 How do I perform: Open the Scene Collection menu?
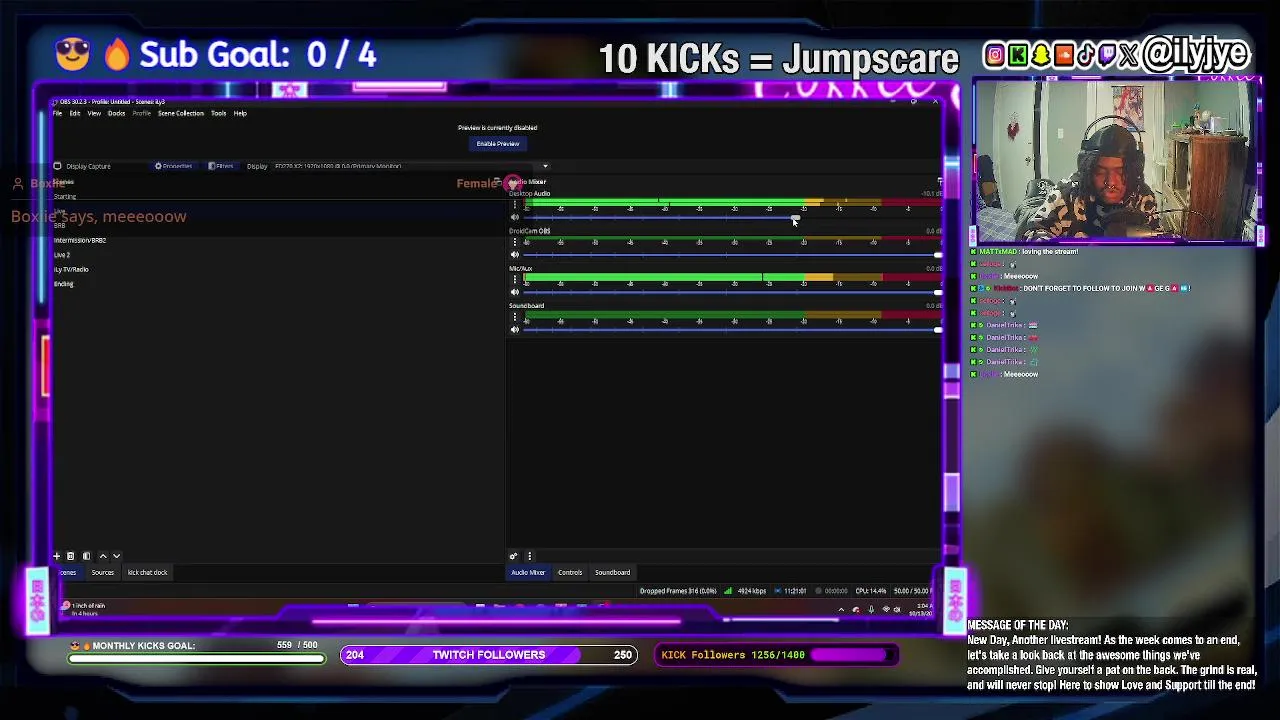181,113
